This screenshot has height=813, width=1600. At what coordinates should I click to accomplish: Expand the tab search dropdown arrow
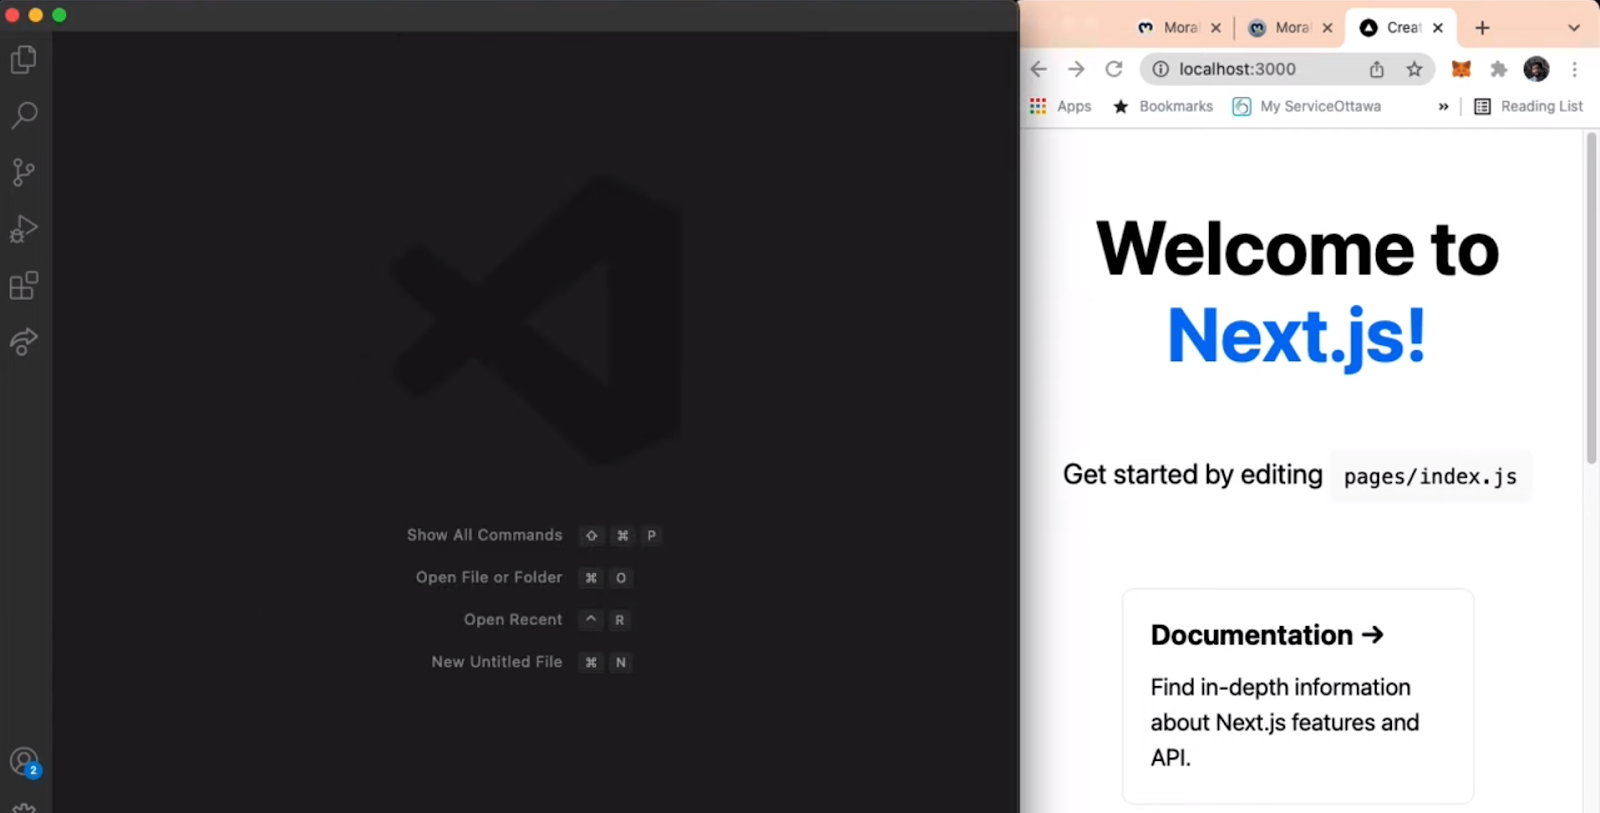(1574, 28)
